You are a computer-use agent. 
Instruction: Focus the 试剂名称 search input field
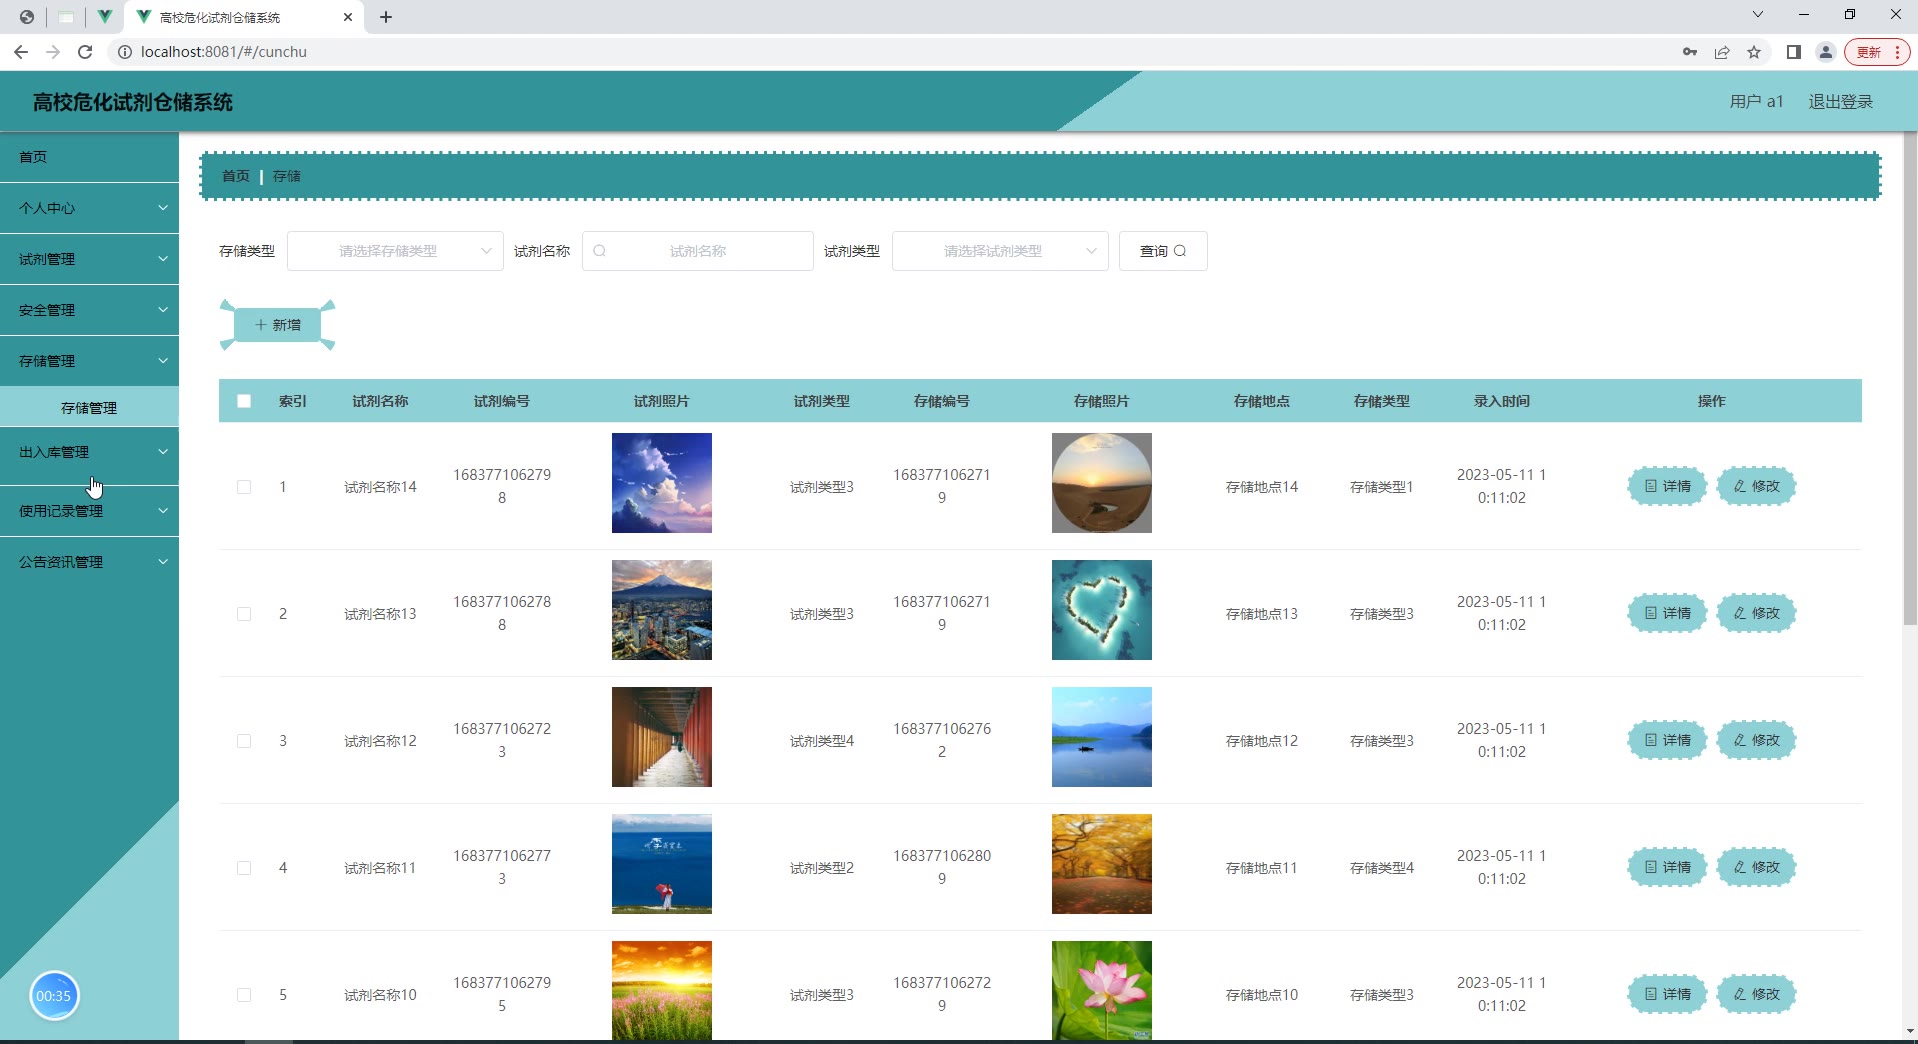tap(698, 251)
